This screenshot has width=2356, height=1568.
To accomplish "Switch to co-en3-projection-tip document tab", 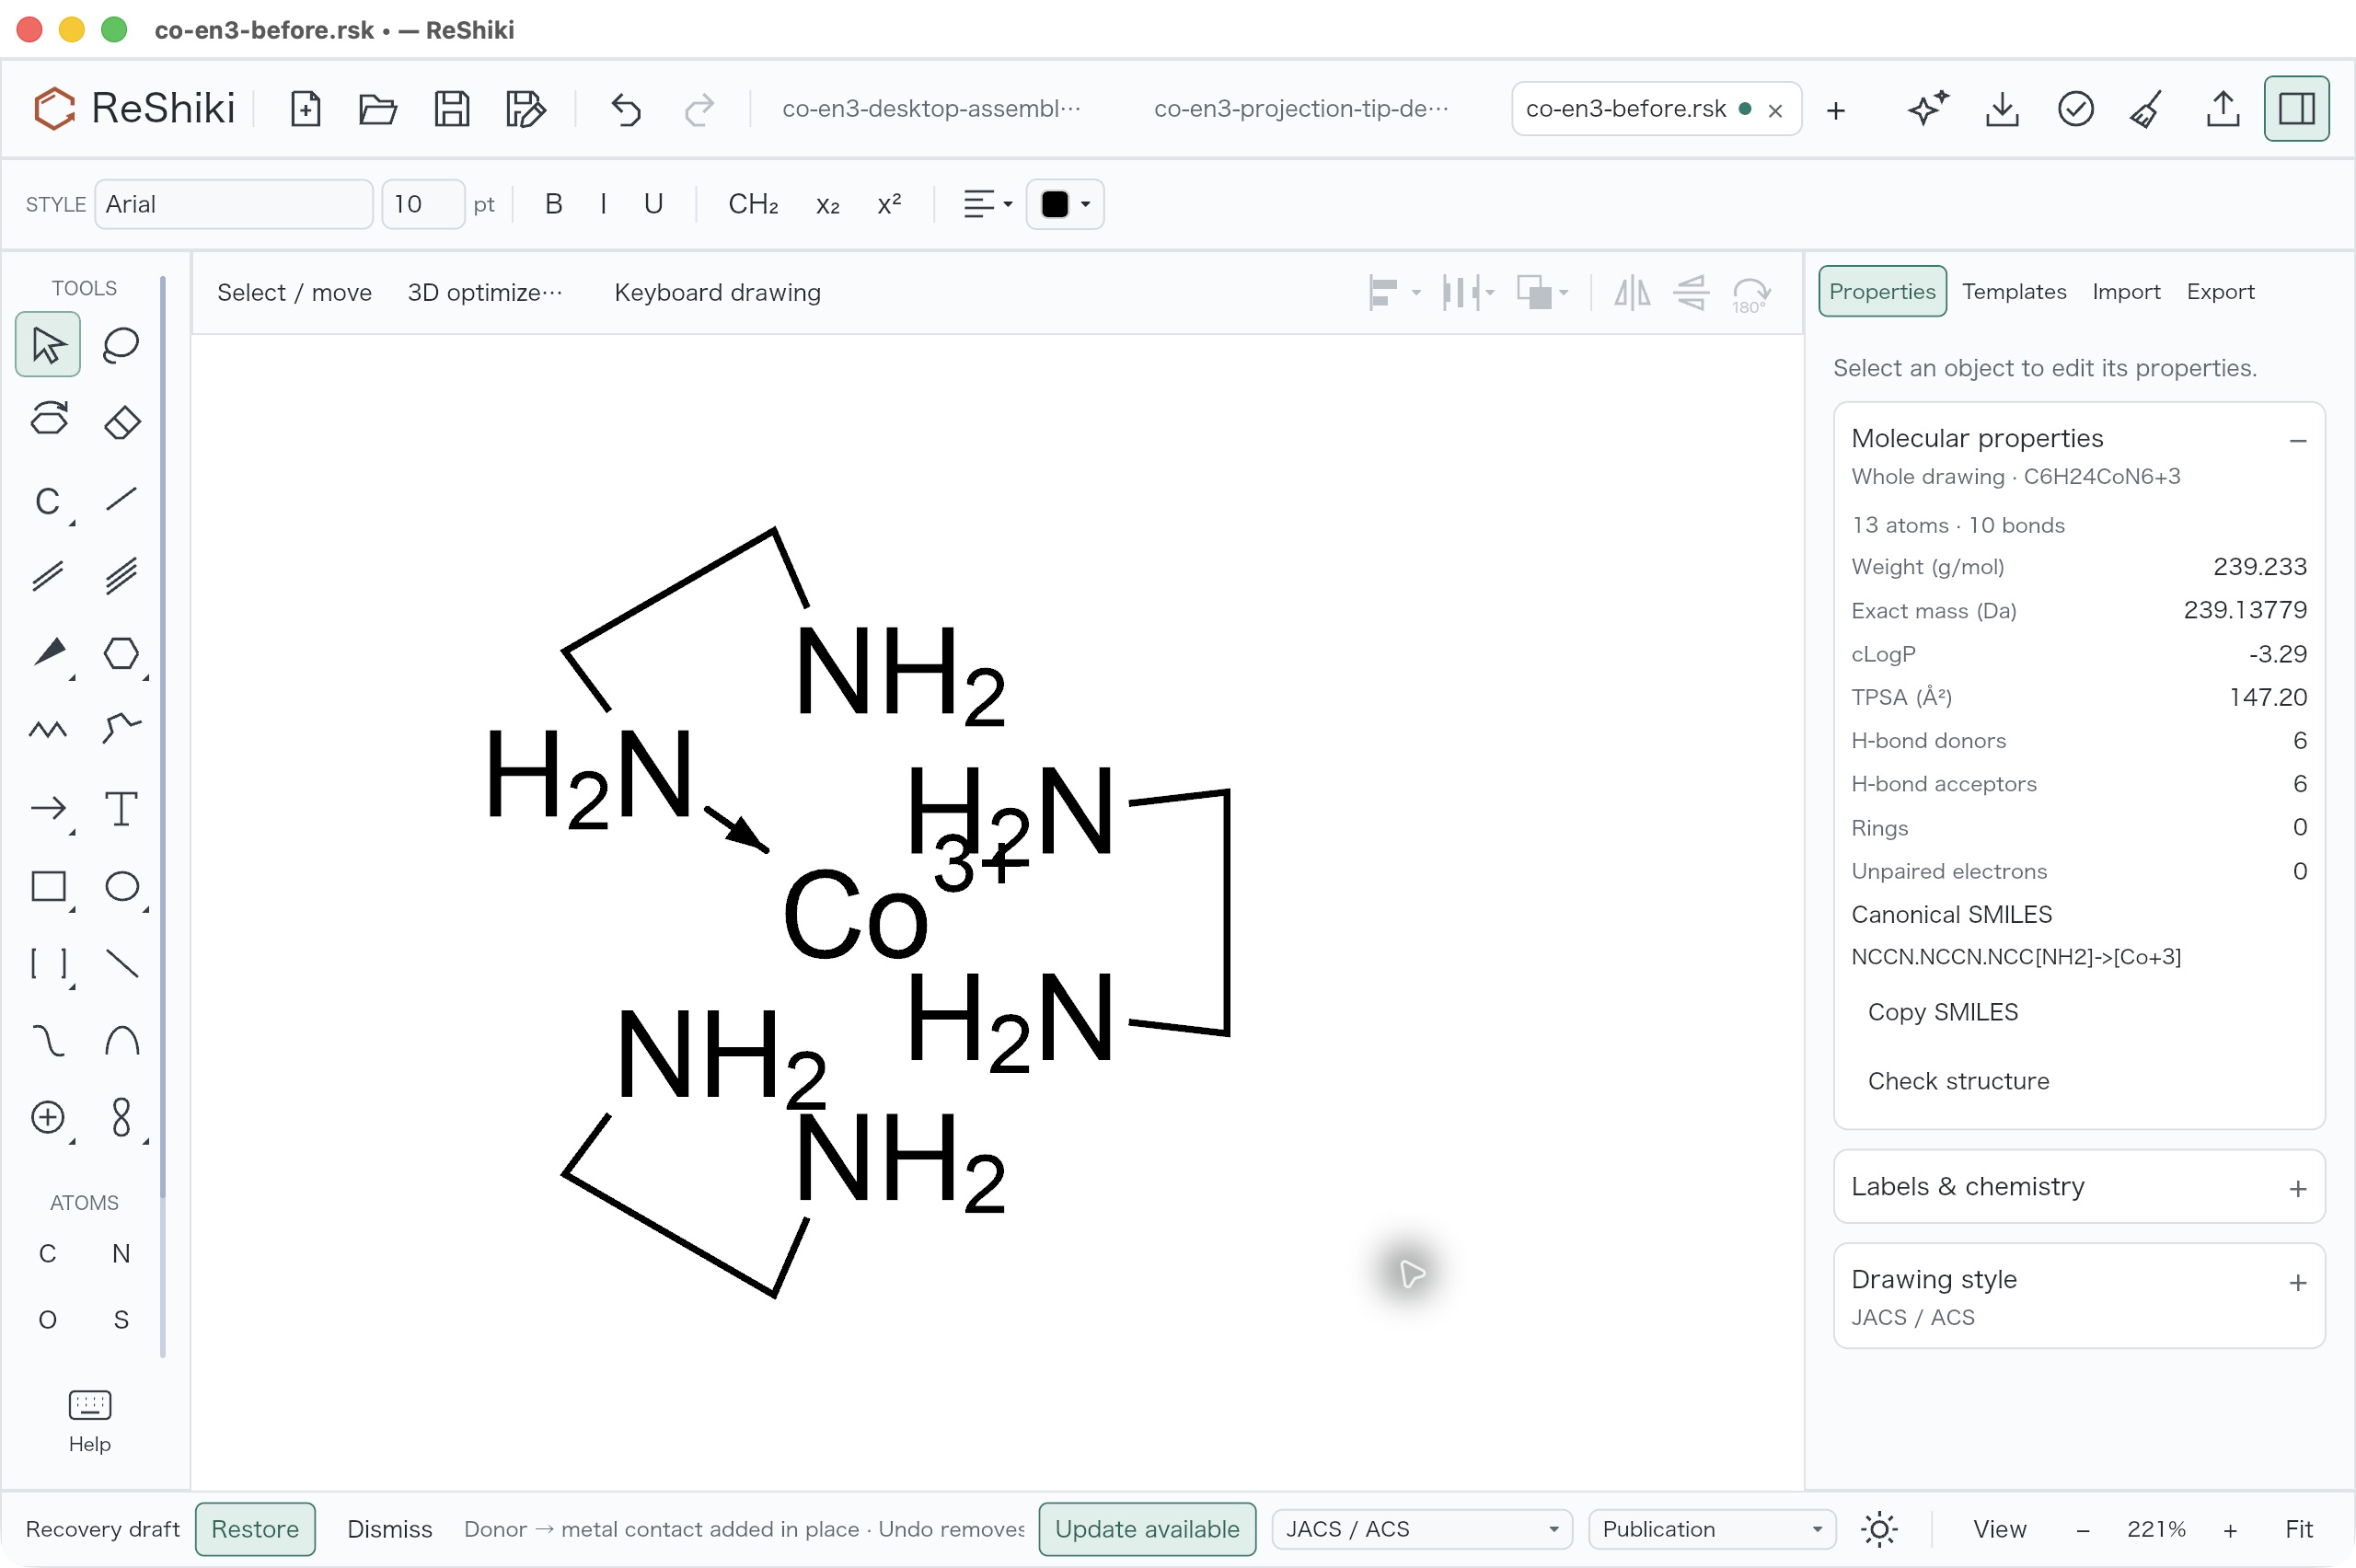I will point(1301,108).
